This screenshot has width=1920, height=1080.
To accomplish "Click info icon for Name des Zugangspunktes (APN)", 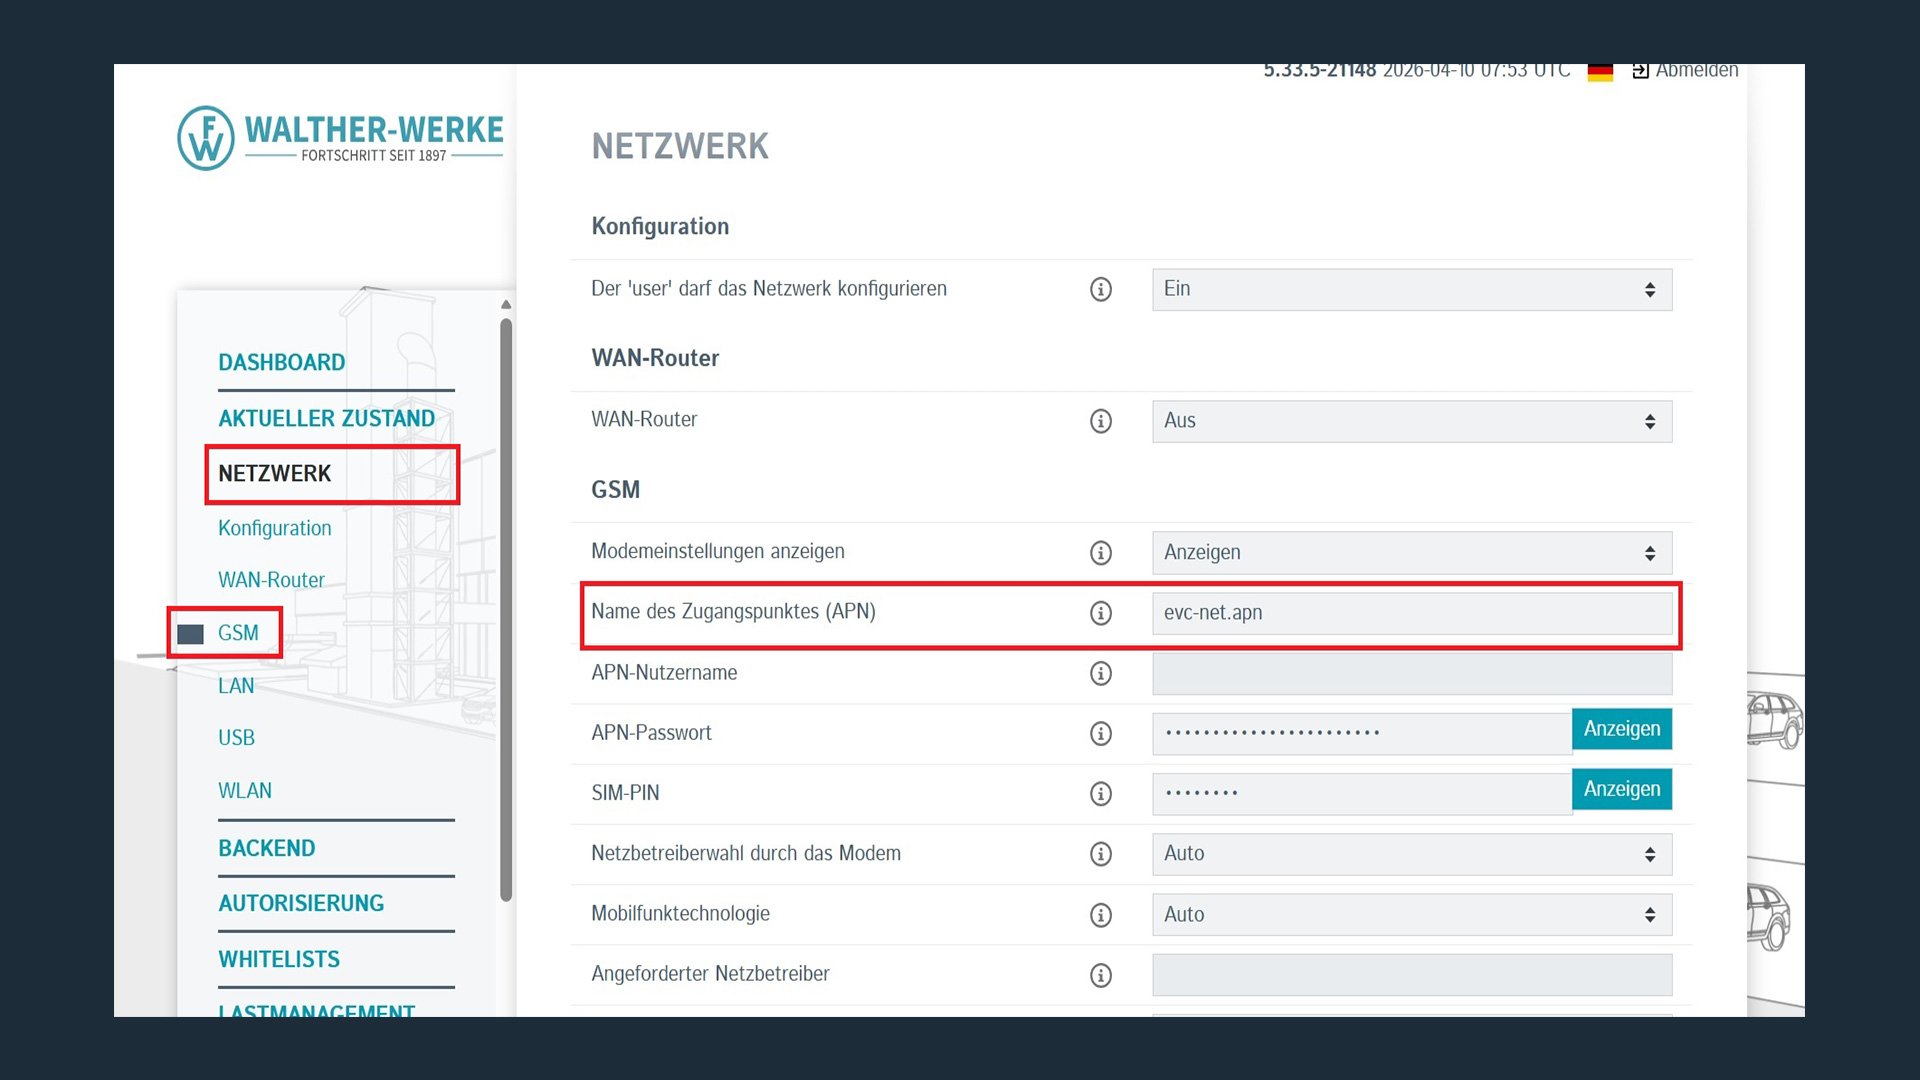I will pyautogui.click(x=1100, y=613).
